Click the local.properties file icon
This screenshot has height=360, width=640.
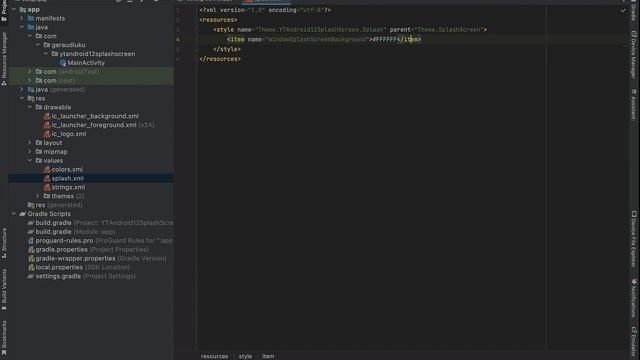[x=31, y=268]
